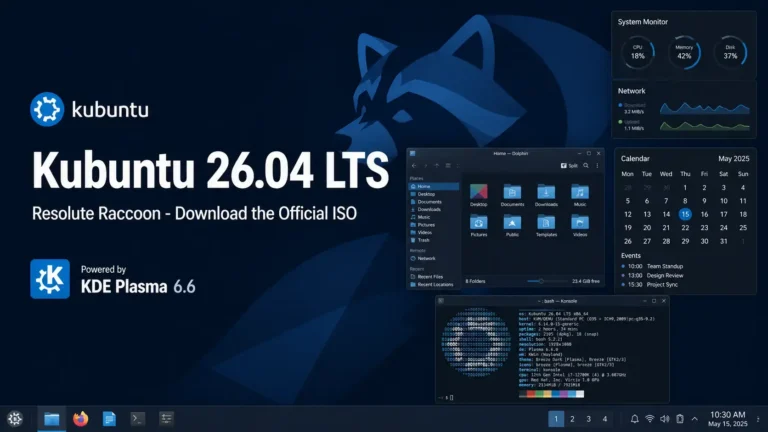Select Home in Dolphin Places sidebar

coord(434,186)
